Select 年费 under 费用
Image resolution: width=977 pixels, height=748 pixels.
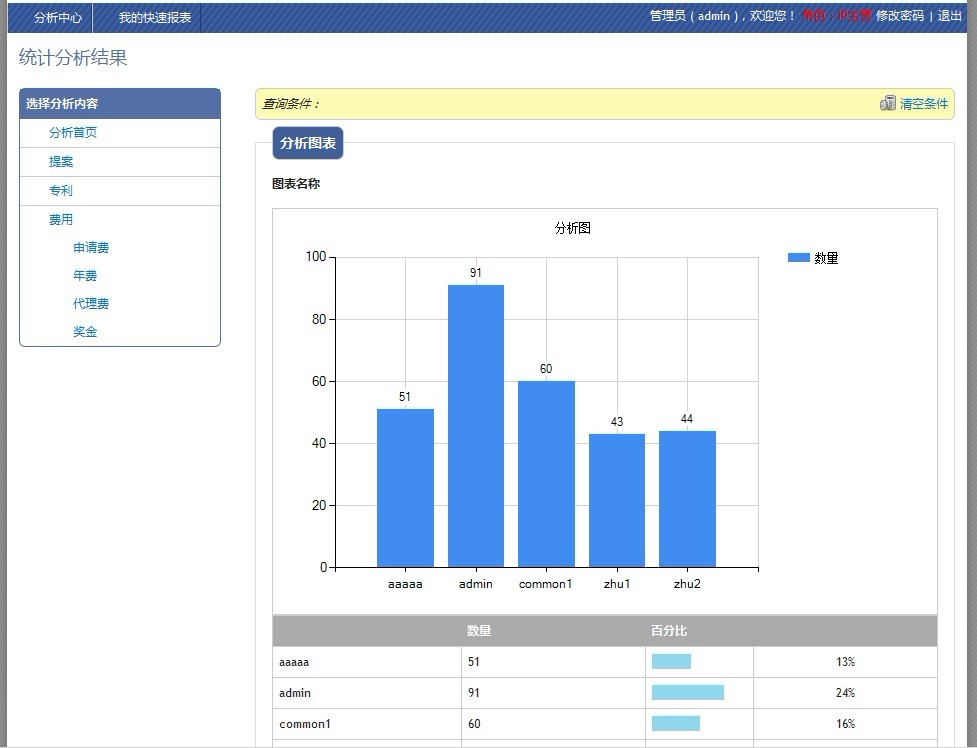[85, 276]
